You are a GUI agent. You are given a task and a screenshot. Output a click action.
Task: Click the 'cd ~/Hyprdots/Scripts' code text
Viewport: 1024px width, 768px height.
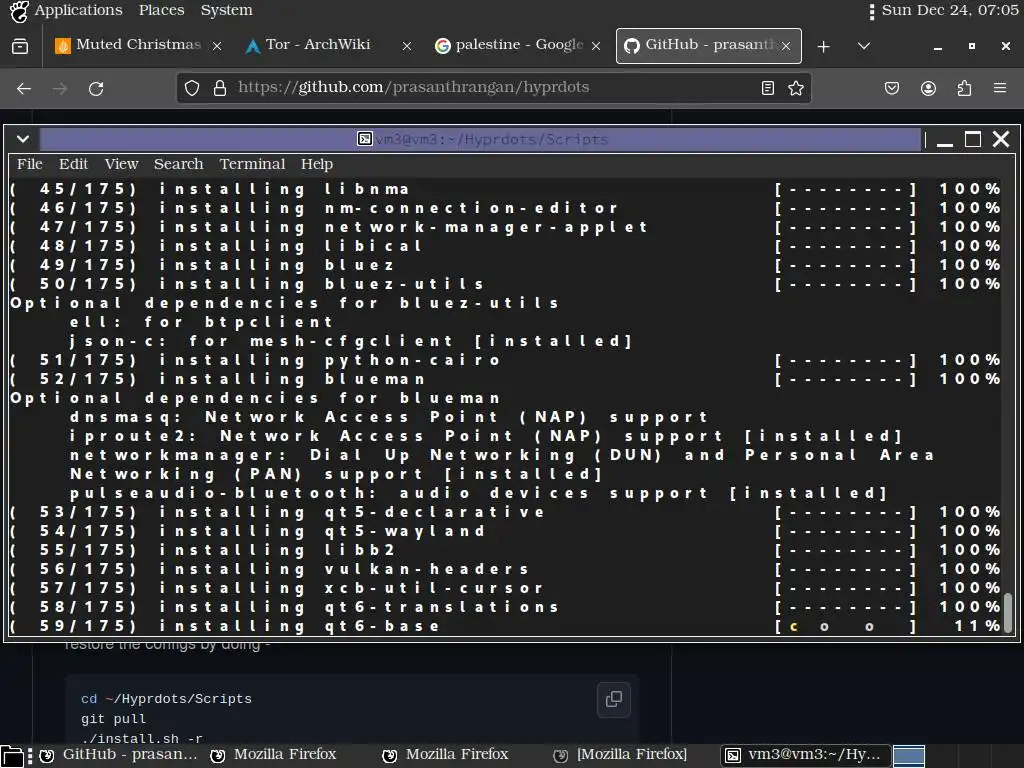click(166, 699)
